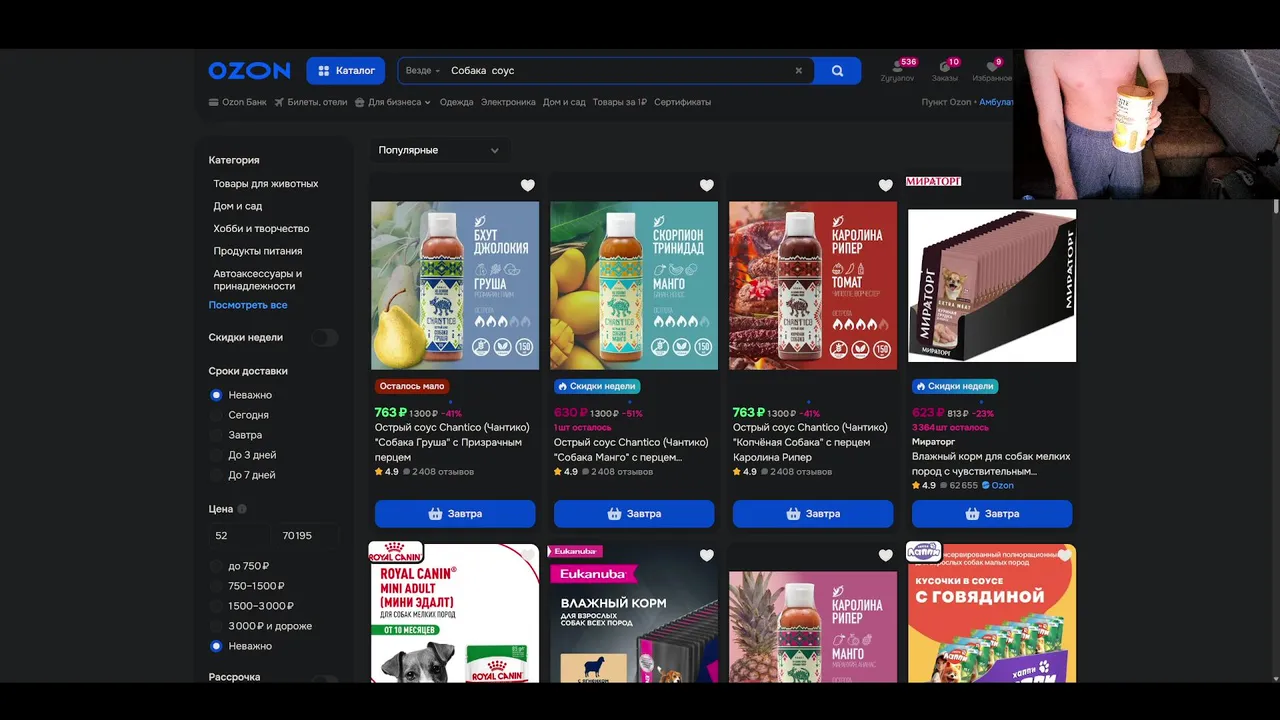The width and height of the screenshot is (1280, 720).
Task: Select price range 750–1500 ₽
Action: (247, 586)
